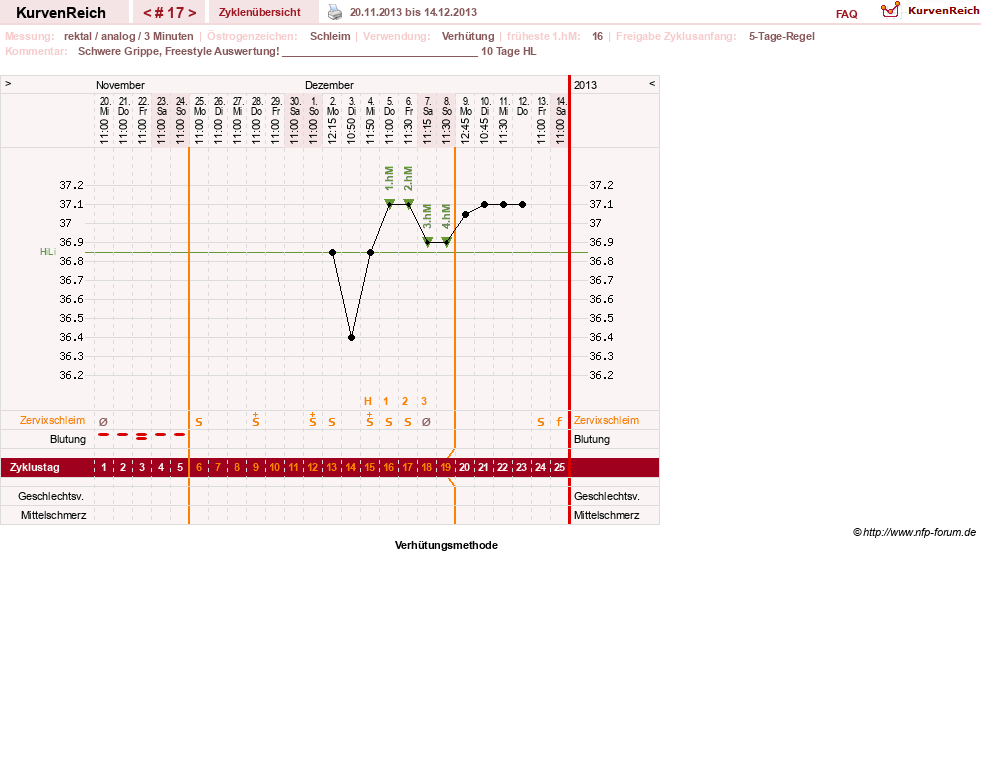Screen dimensions: 981x764
Task: Click the printer icon
Action: point(335,12)
